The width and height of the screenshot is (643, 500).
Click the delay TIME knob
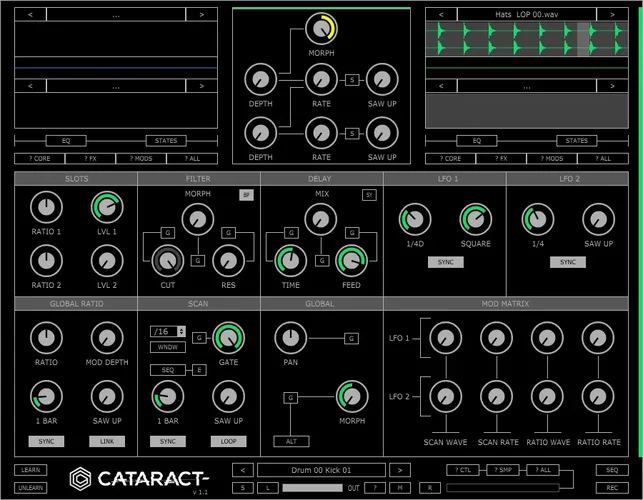coord(291,261)
